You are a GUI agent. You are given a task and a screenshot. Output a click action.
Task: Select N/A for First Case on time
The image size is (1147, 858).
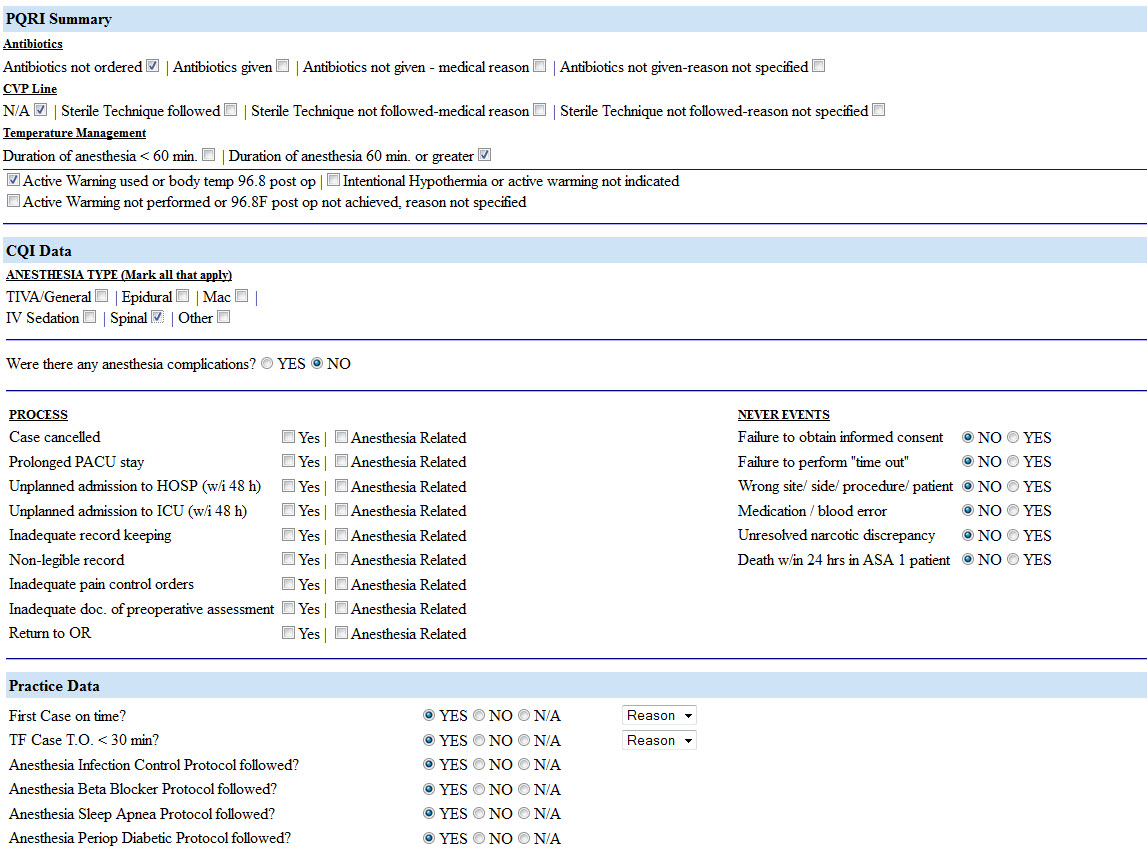(524, 715)
